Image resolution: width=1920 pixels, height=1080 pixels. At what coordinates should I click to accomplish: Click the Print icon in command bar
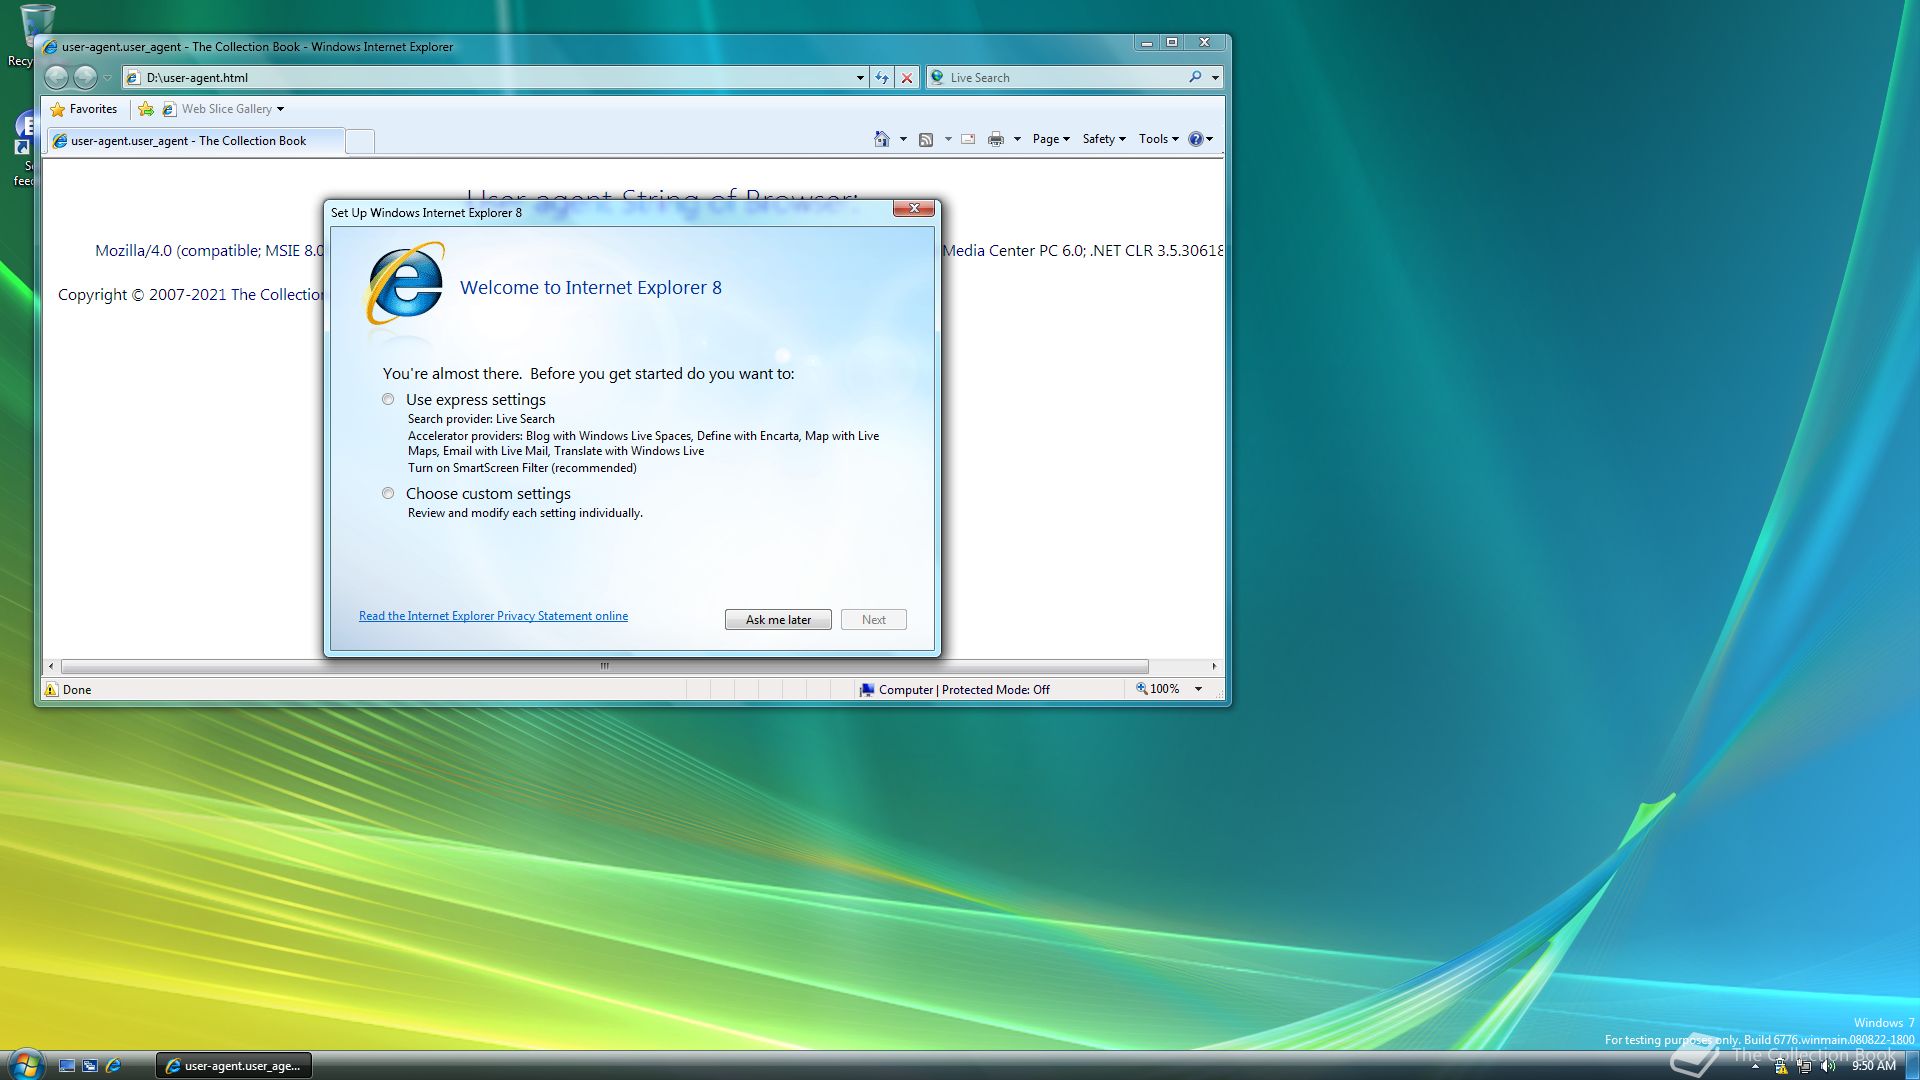coord(995,139)
